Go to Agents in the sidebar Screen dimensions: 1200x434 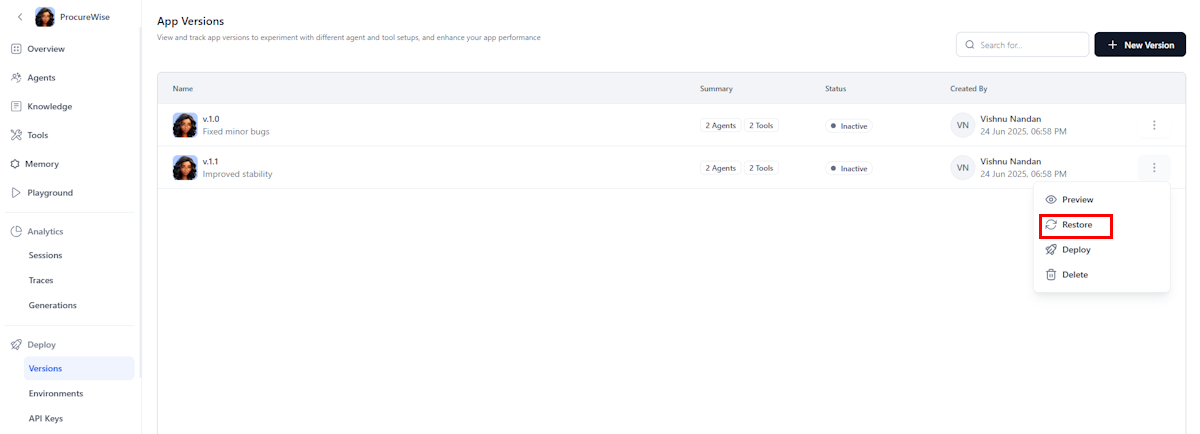[x=41, y=78]
